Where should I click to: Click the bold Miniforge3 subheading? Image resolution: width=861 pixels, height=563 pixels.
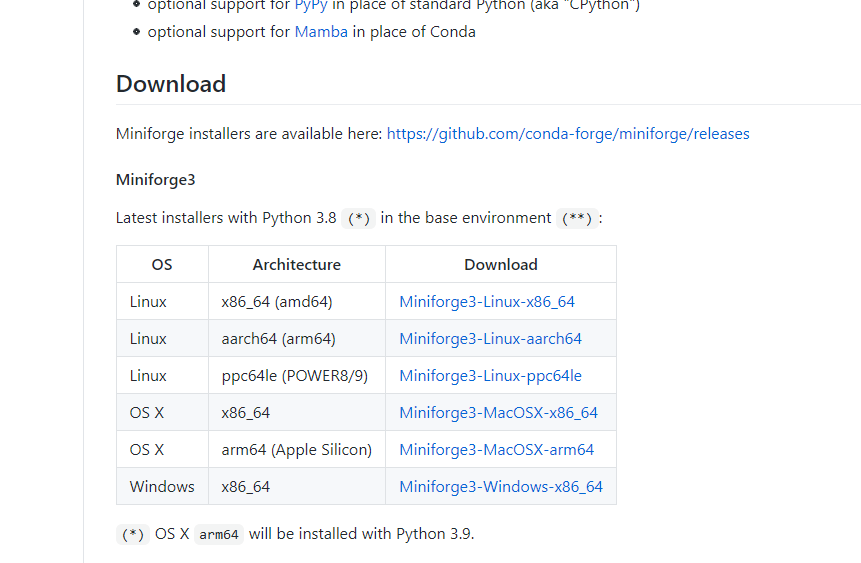pyautogui.click(x=155, y=180)
